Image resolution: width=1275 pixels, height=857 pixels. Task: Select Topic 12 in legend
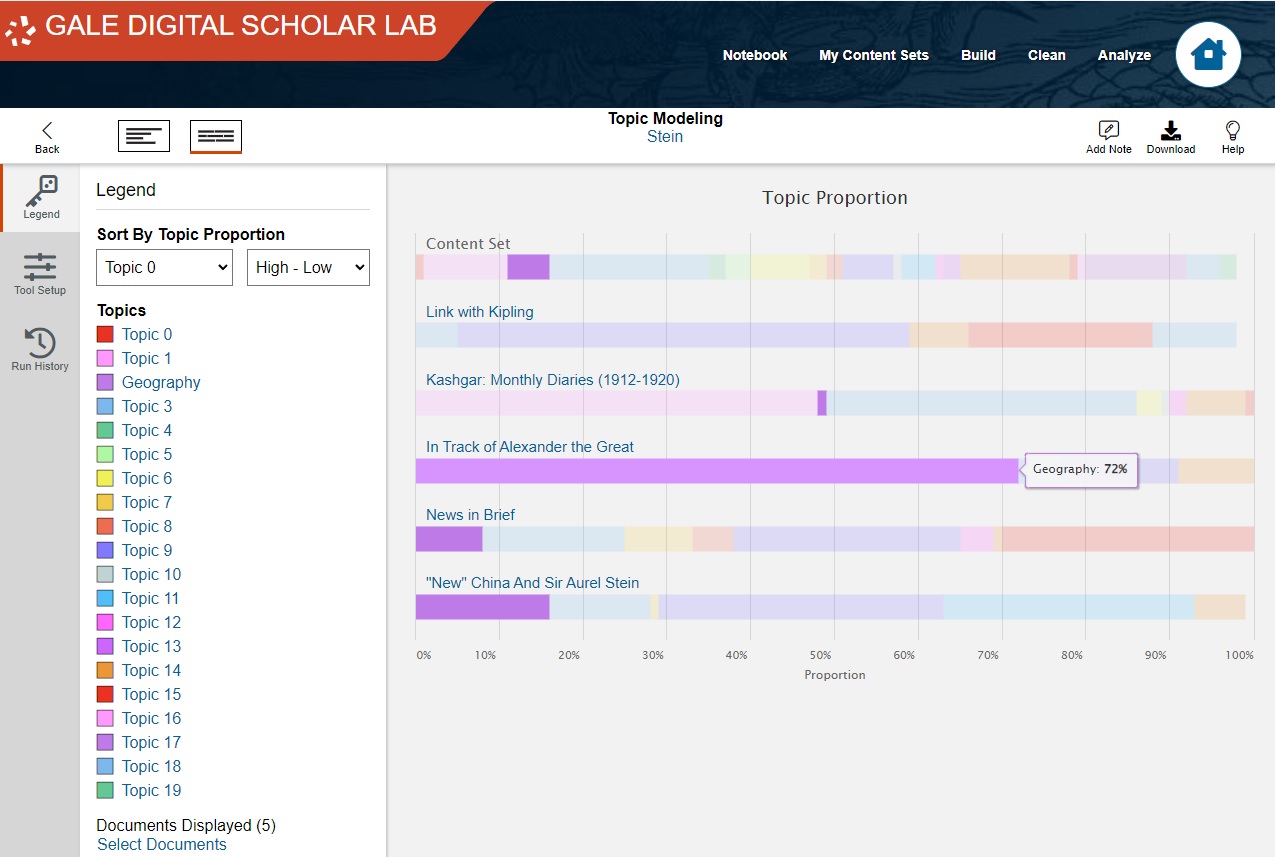tap(152, 622)
